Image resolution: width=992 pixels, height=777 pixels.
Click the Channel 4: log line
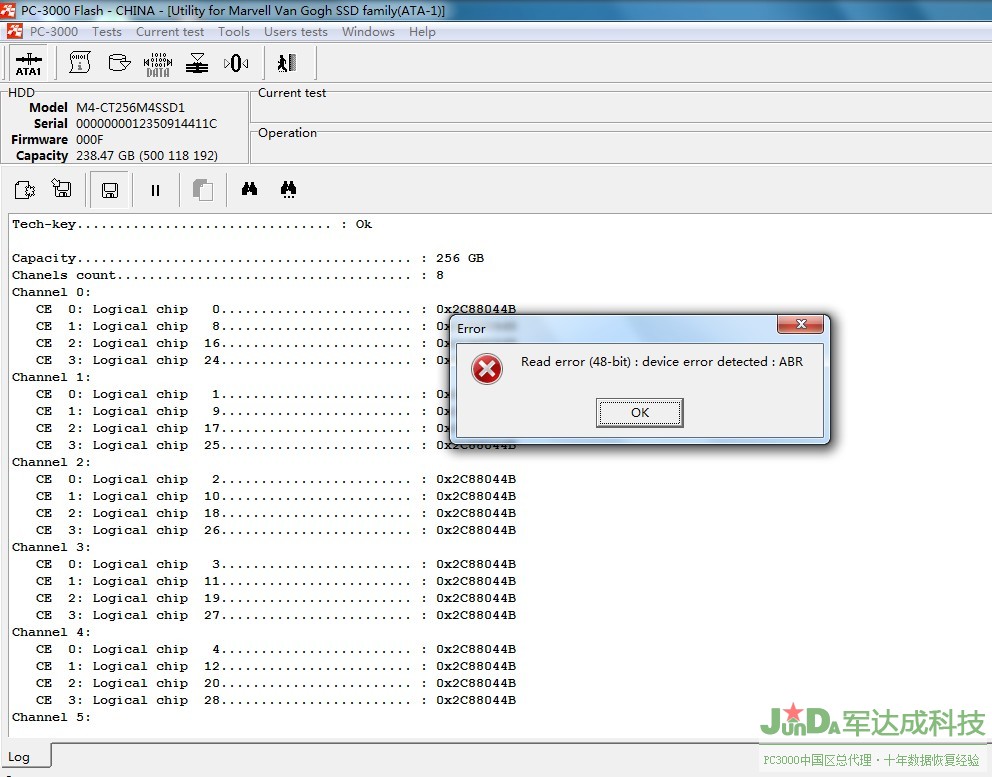pos(51,632)
